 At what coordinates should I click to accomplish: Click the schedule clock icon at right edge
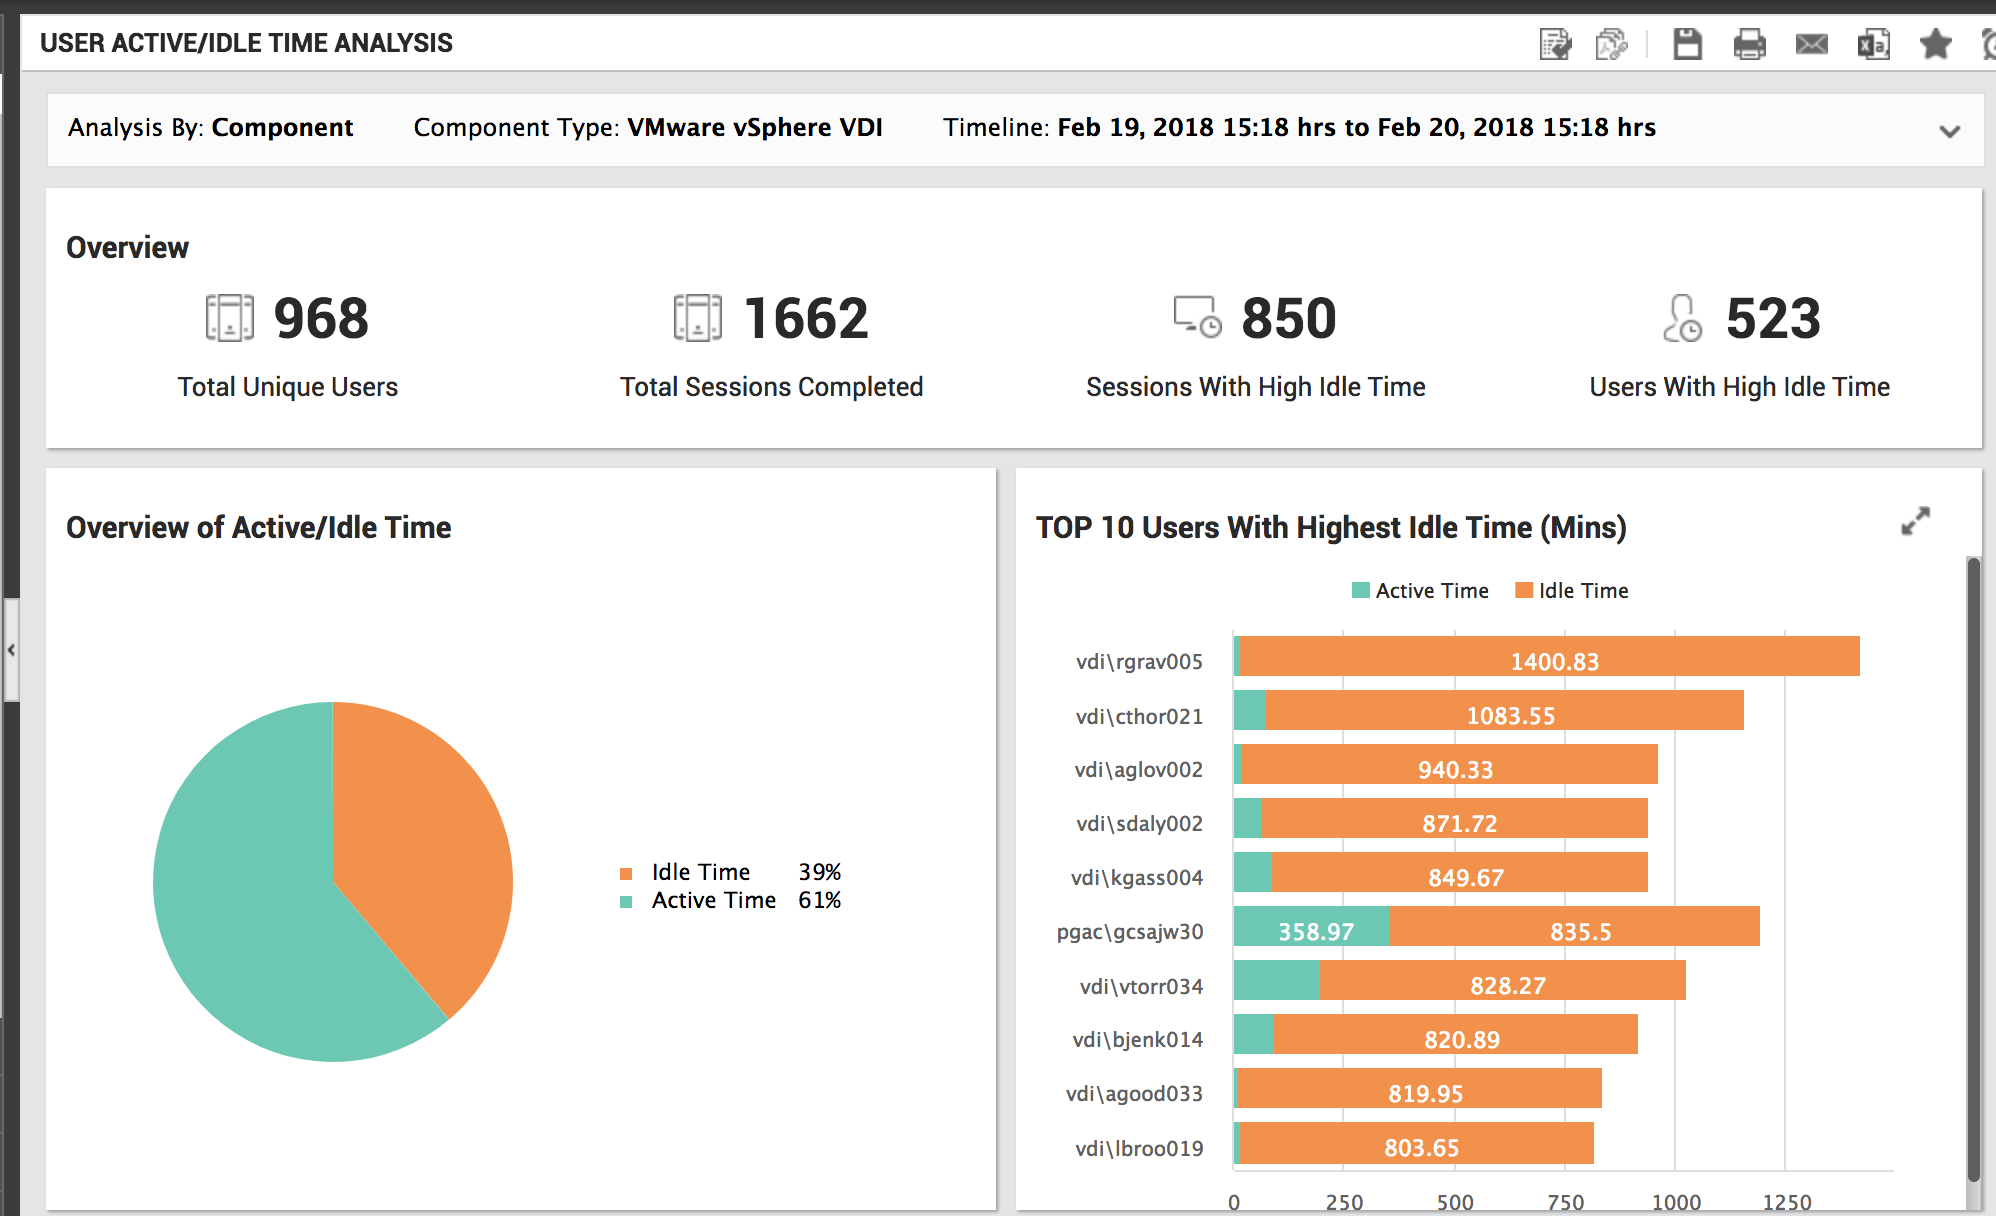[x=1989, y=44]
